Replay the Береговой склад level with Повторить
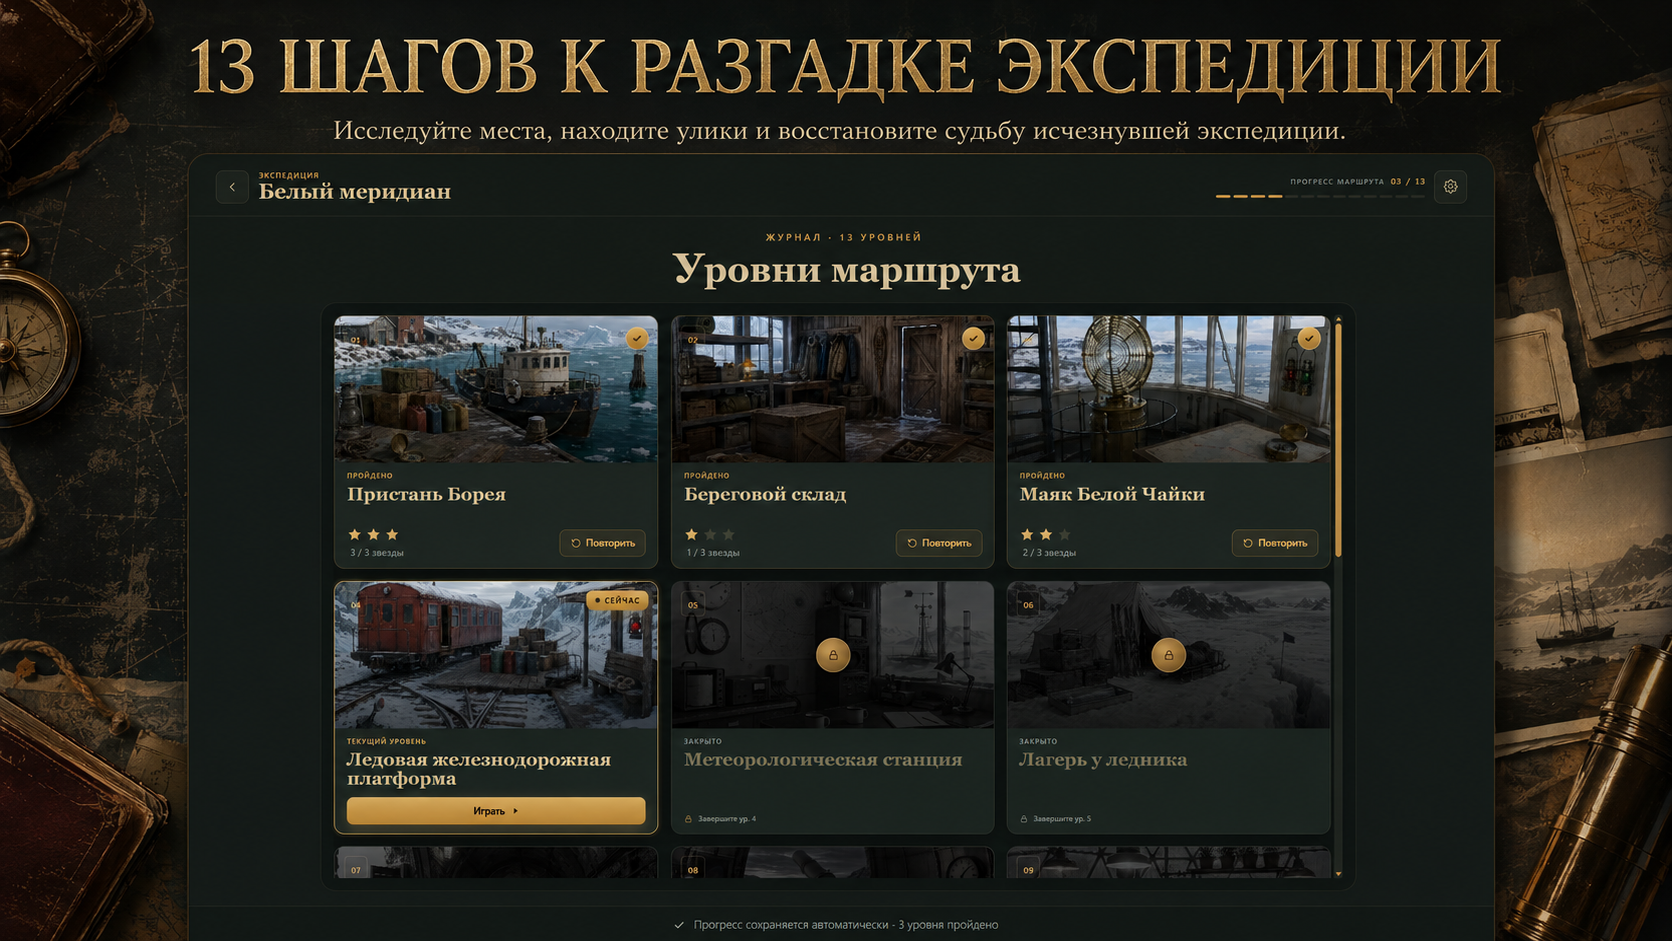Image resolution: width=1672 pixels, height=941 pixels. click(939, 543)
